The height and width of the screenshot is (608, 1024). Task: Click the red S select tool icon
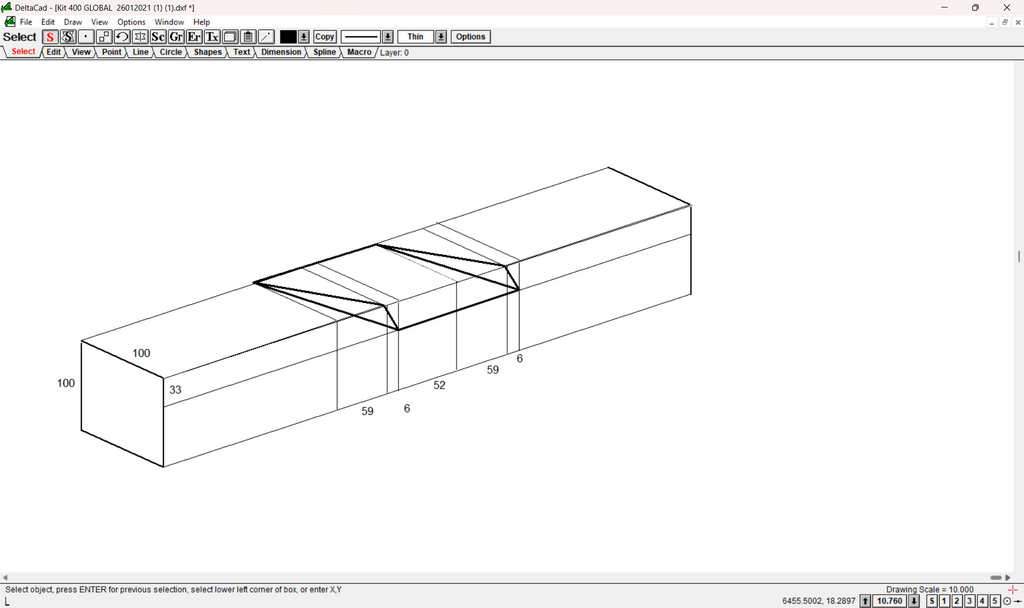tap(50, 37)
